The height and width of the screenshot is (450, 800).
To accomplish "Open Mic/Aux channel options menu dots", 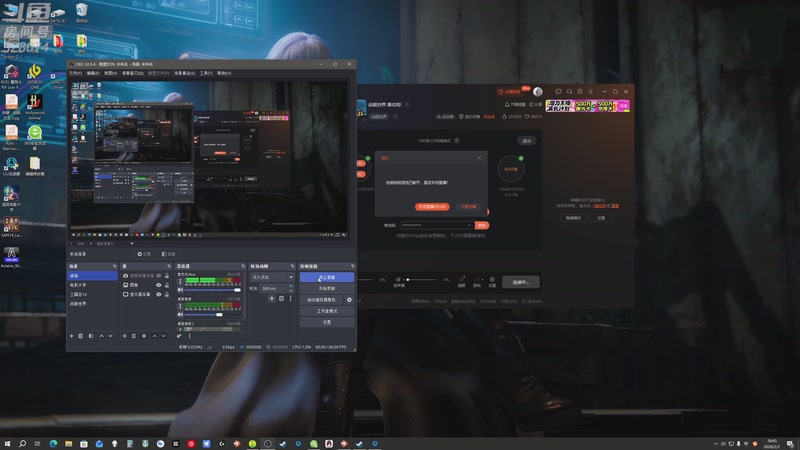I will [x=180, y=282].
